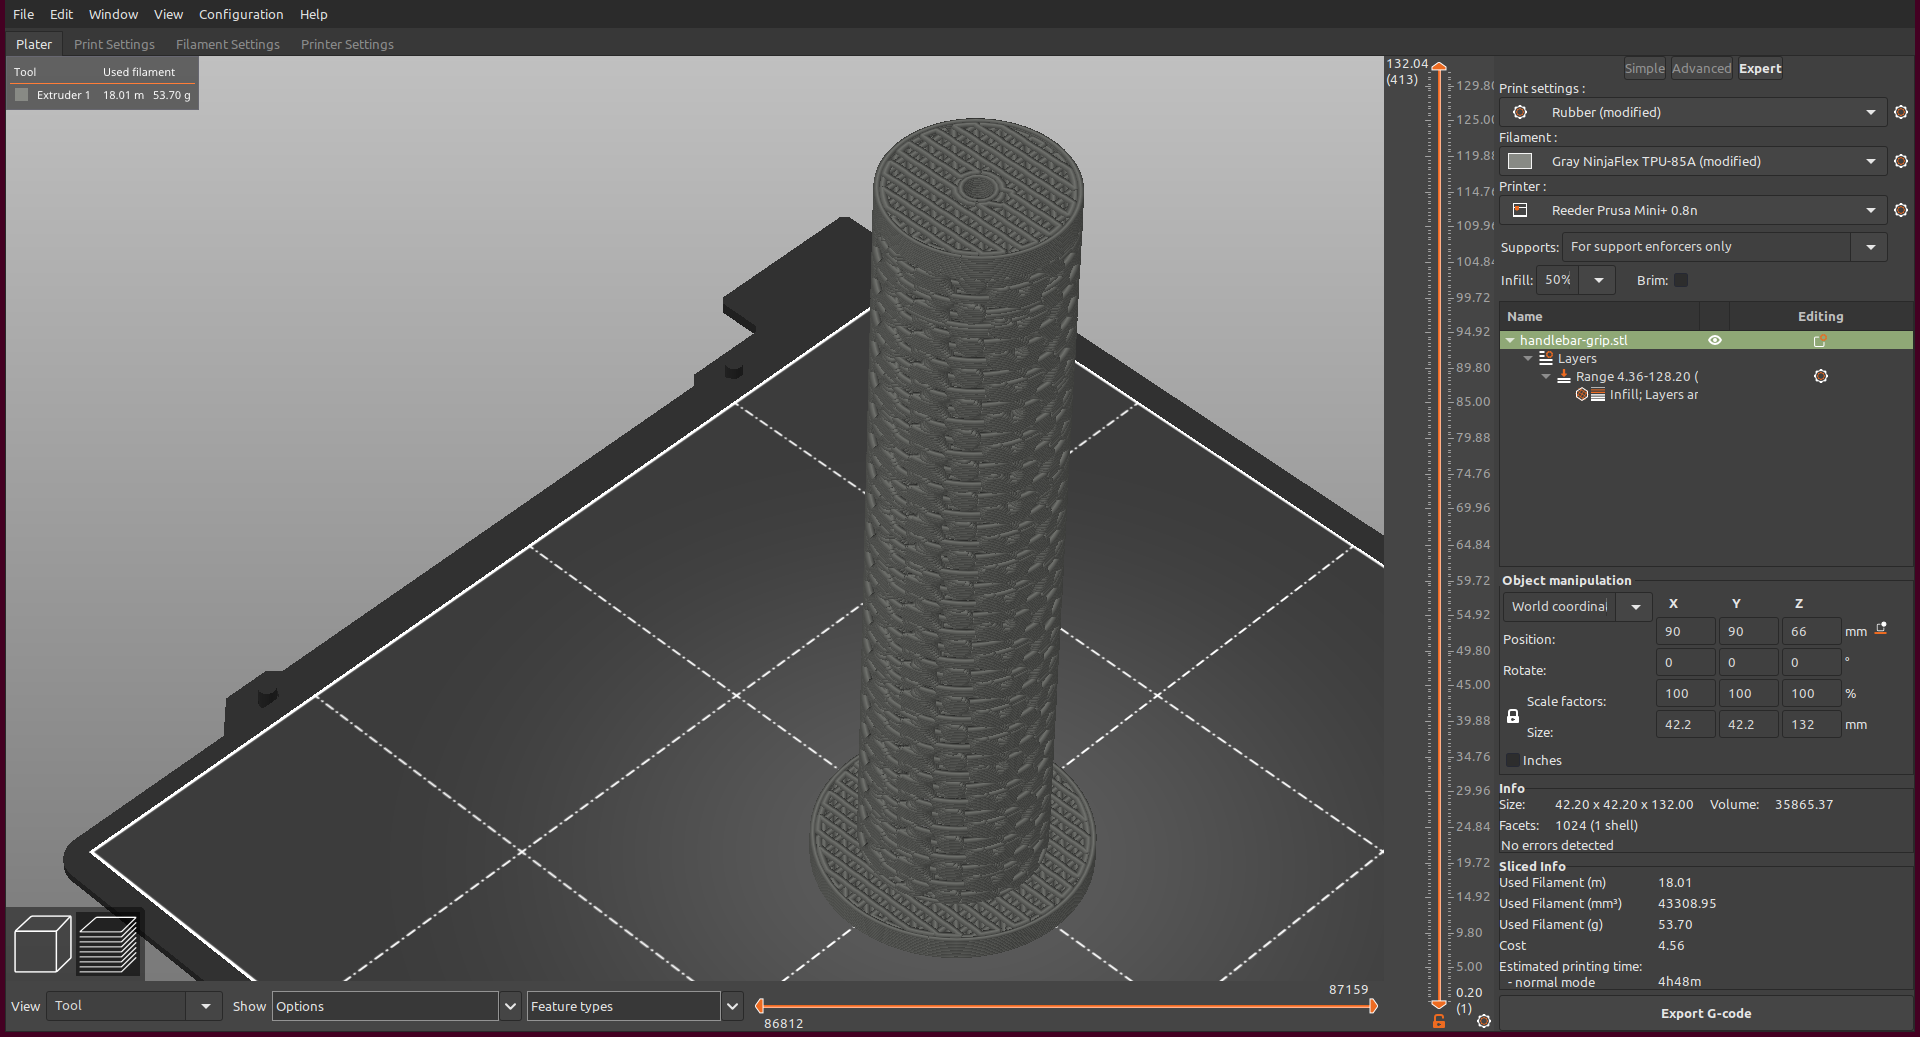1920x1037 pixels.
Task: Open the Help menu
Action: click(313, 14)
